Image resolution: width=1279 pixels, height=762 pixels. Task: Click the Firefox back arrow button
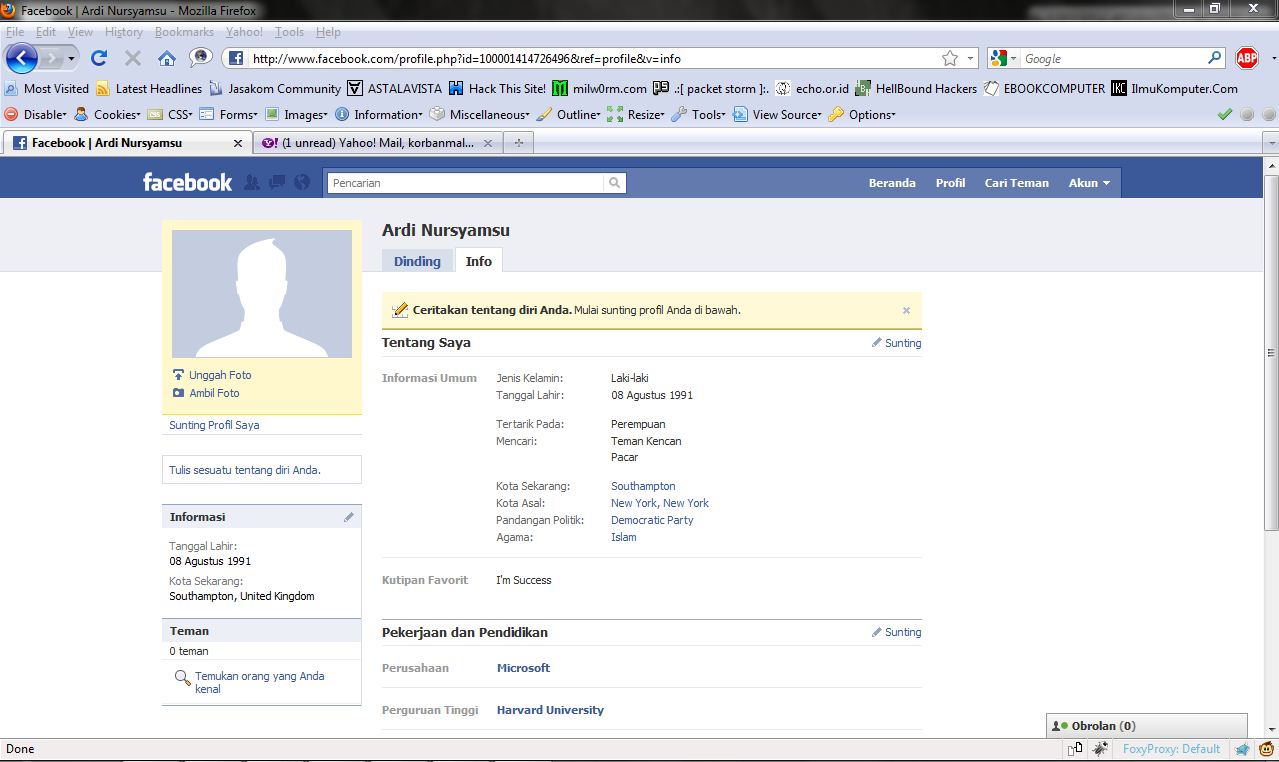(x=21, y=58)
